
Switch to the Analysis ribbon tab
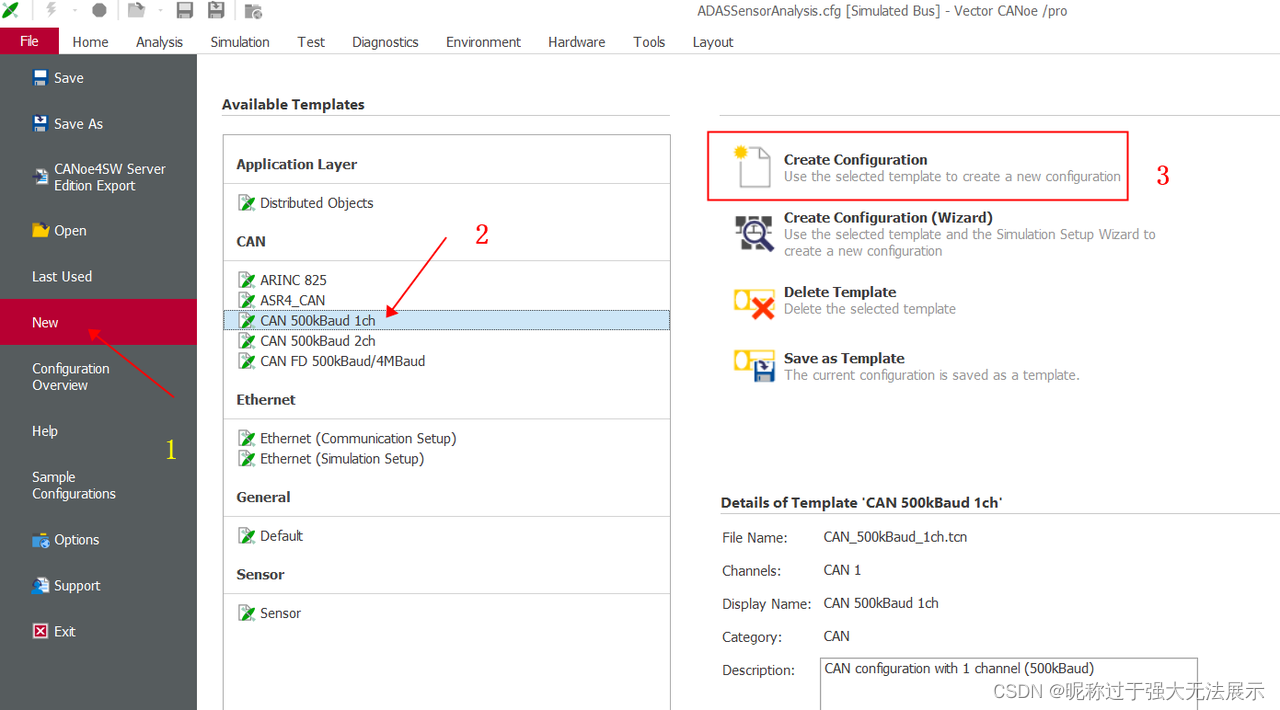159,42
